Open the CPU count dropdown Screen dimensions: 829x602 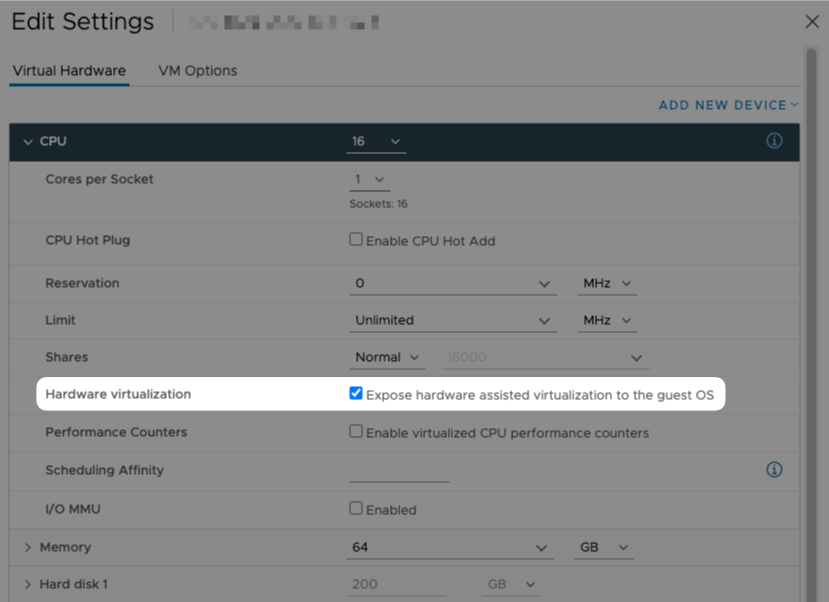pyautogui.click(x=376, y=142)
